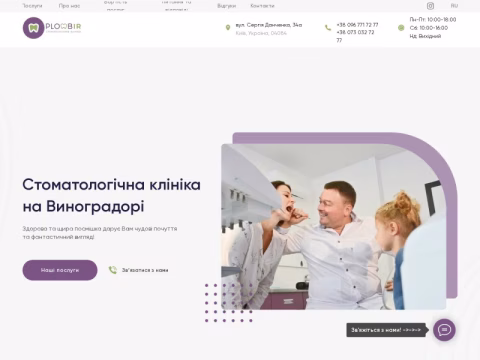Click the green location pin icon

click(228, 27)
